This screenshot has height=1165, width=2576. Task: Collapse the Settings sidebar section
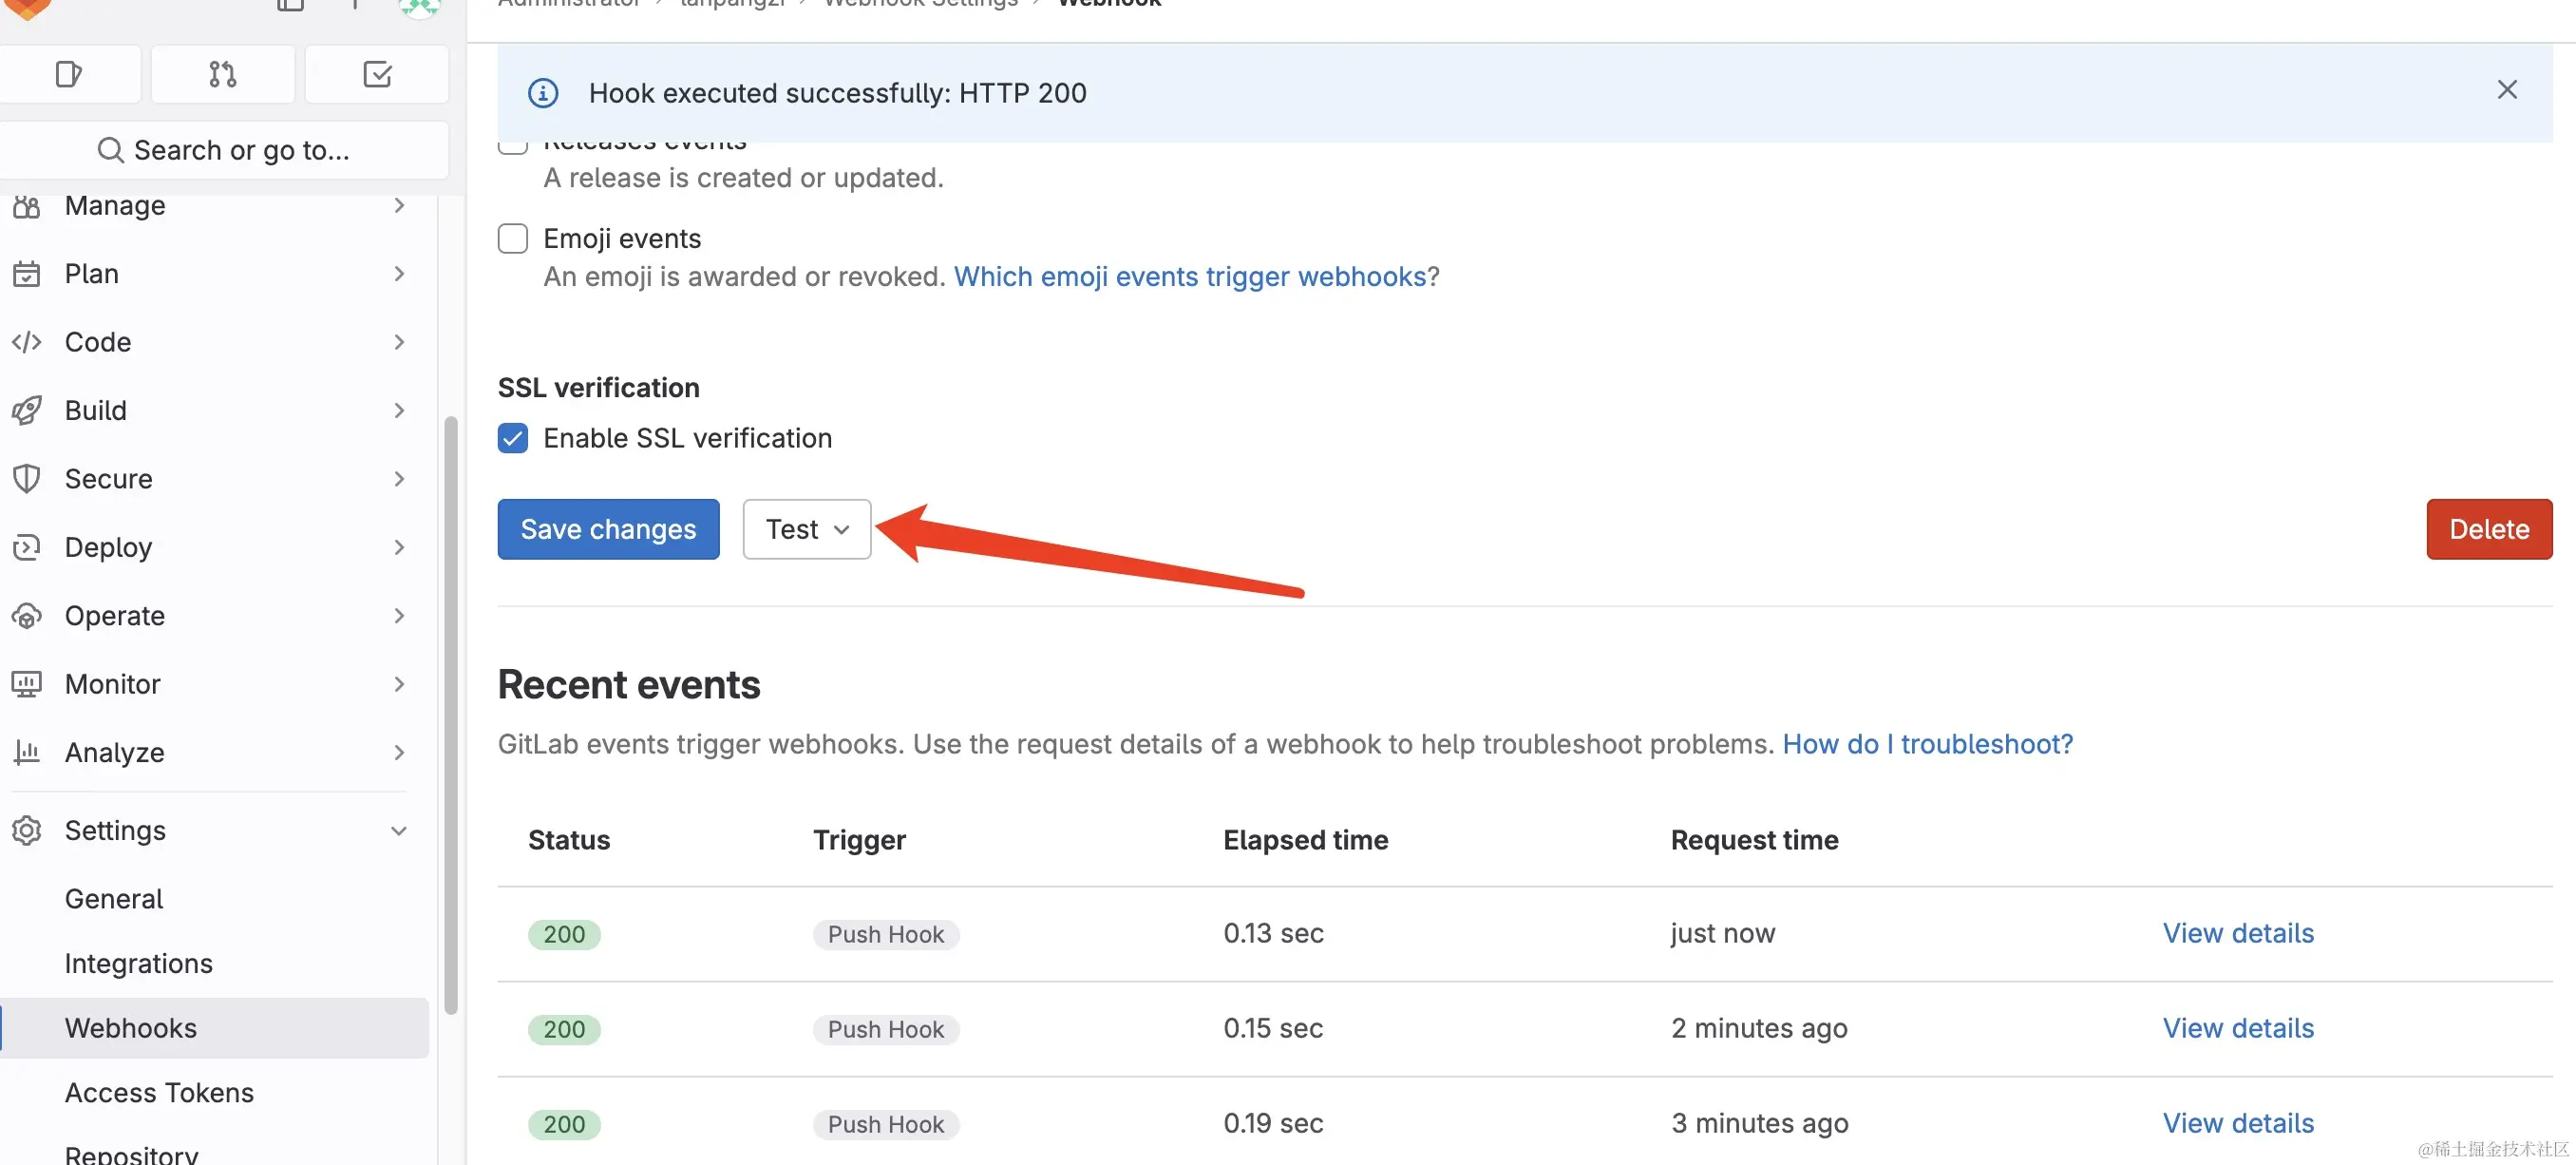pyautogui.click(x=397, y=830)
